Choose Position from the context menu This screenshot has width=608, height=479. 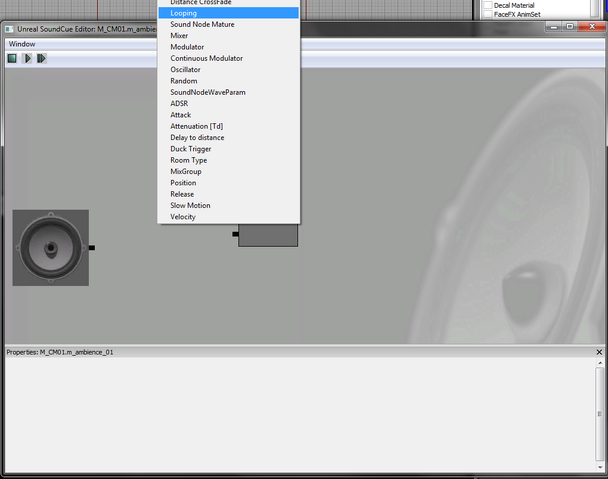pos(229,183)
